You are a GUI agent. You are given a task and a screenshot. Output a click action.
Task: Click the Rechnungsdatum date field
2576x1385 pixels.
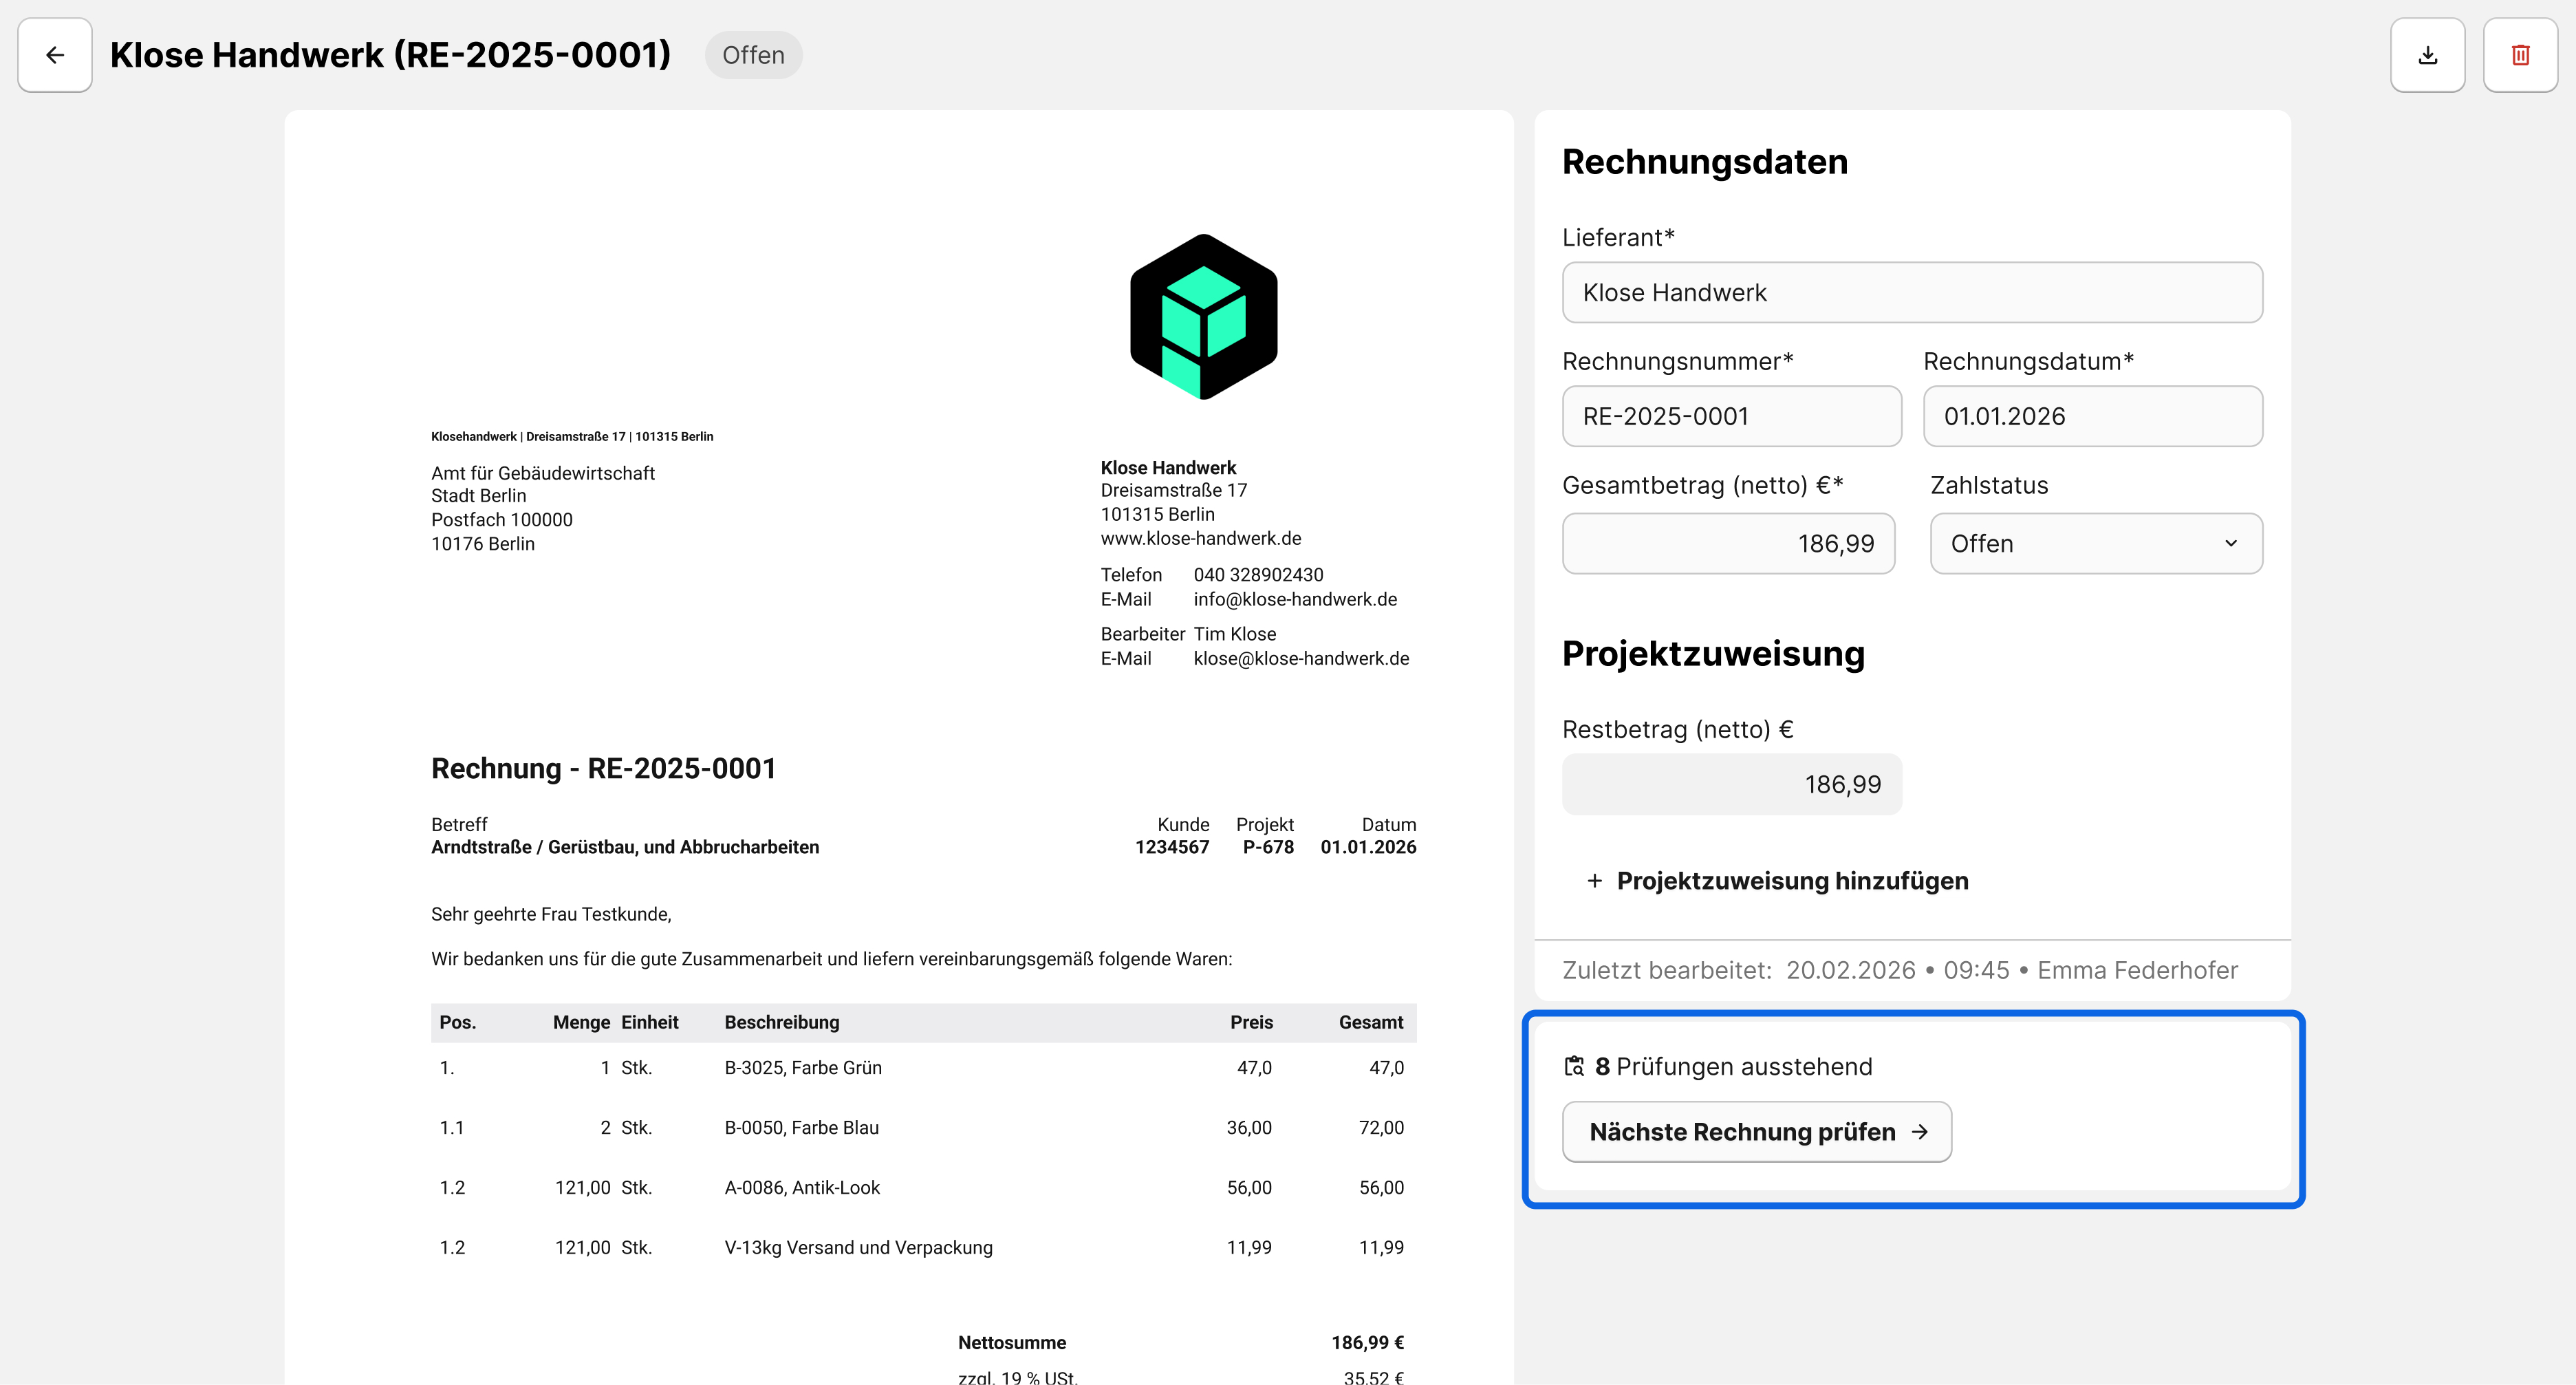pyautogui.click(x=2092, y=416)
